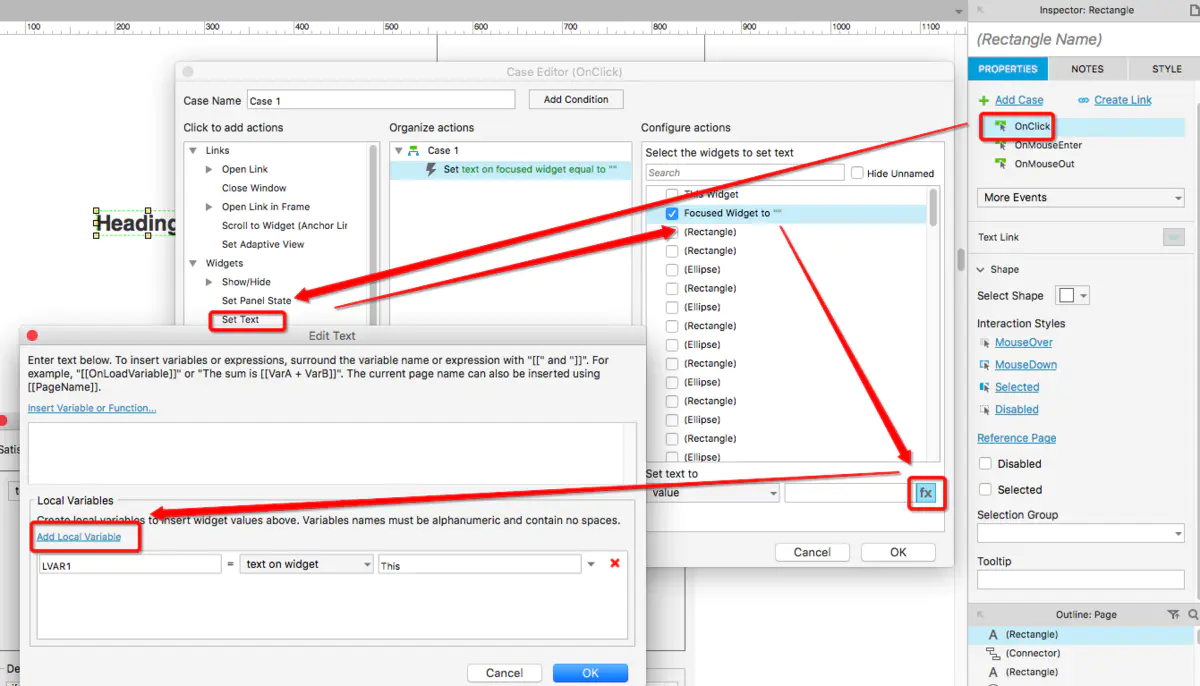The width and height of the screenshot is (1200, 686).
Task: Click Insert Variable or Function link
Action: [x=92, y=408]
